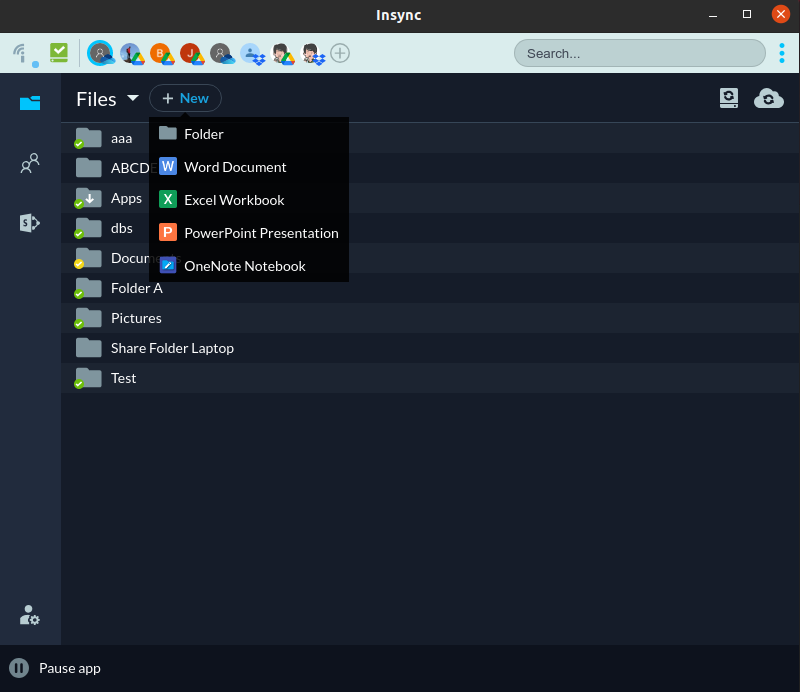
Task: Click the syncing badge on Documents folder
Action: point(80,264)
